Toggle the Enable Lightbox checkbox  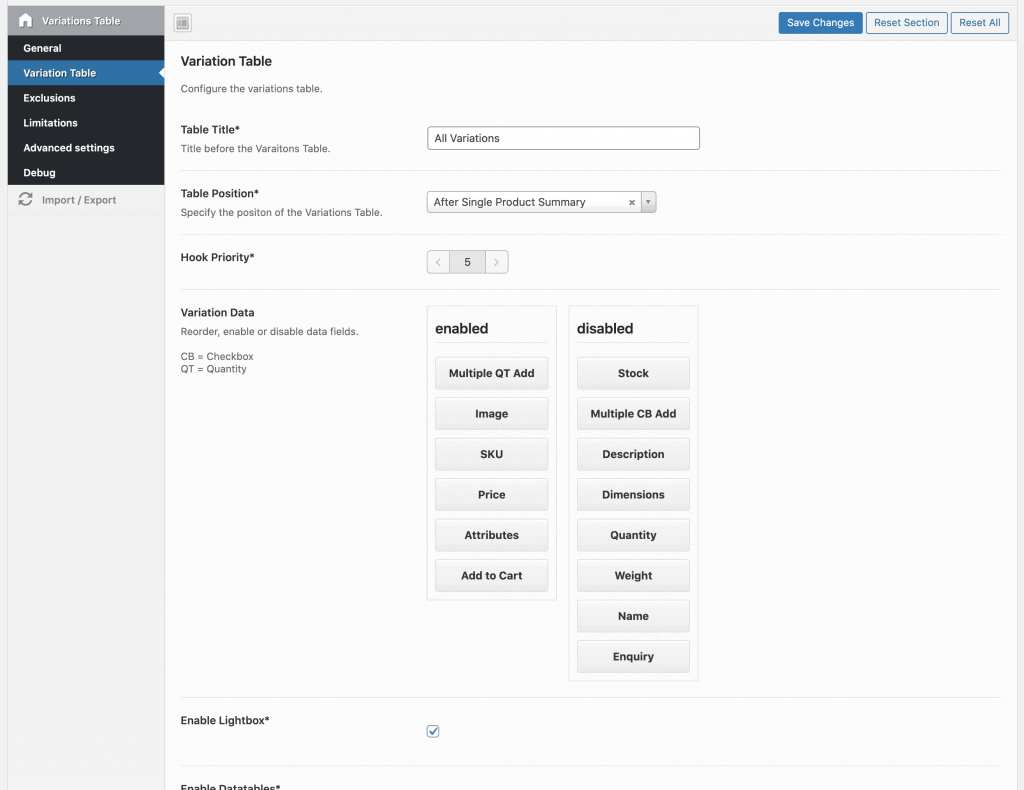pos(433,731)
